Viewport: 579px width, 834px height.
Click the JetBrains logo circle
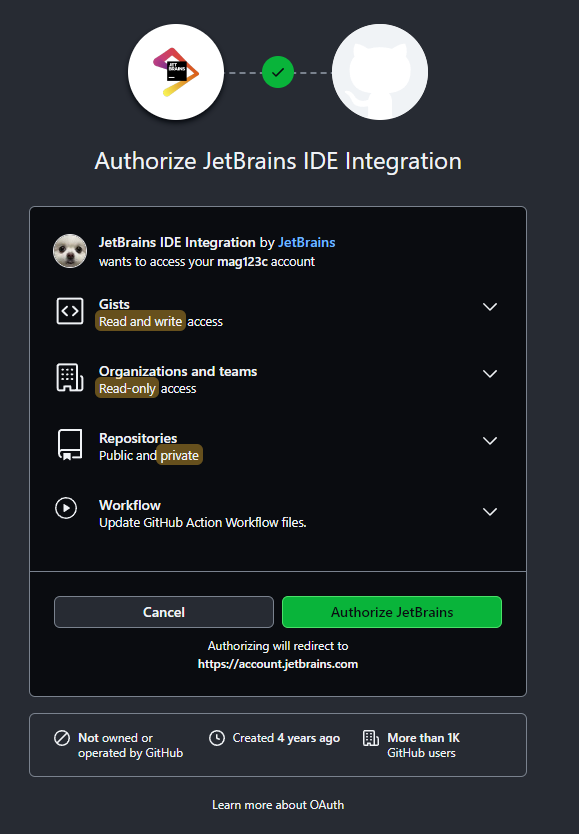point(176,72)
